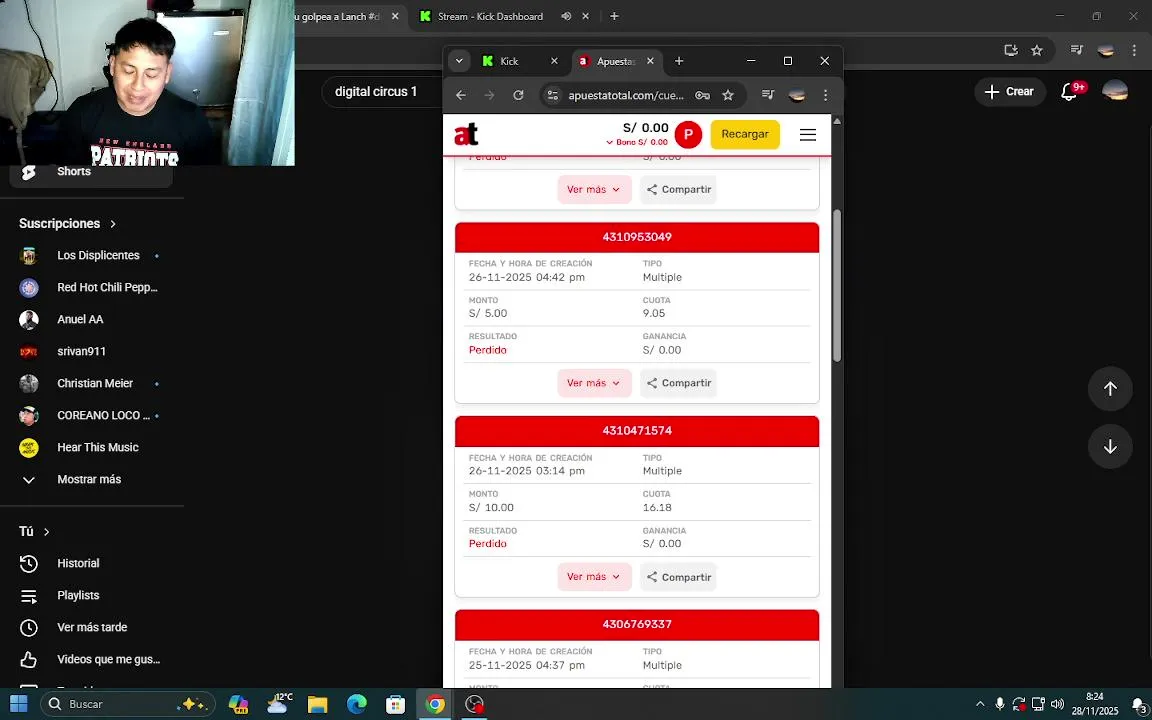This screenshot has height=720, width=1152.
Task: Expand the Suscripciones section chevron
Action: [x=112, y=223]
